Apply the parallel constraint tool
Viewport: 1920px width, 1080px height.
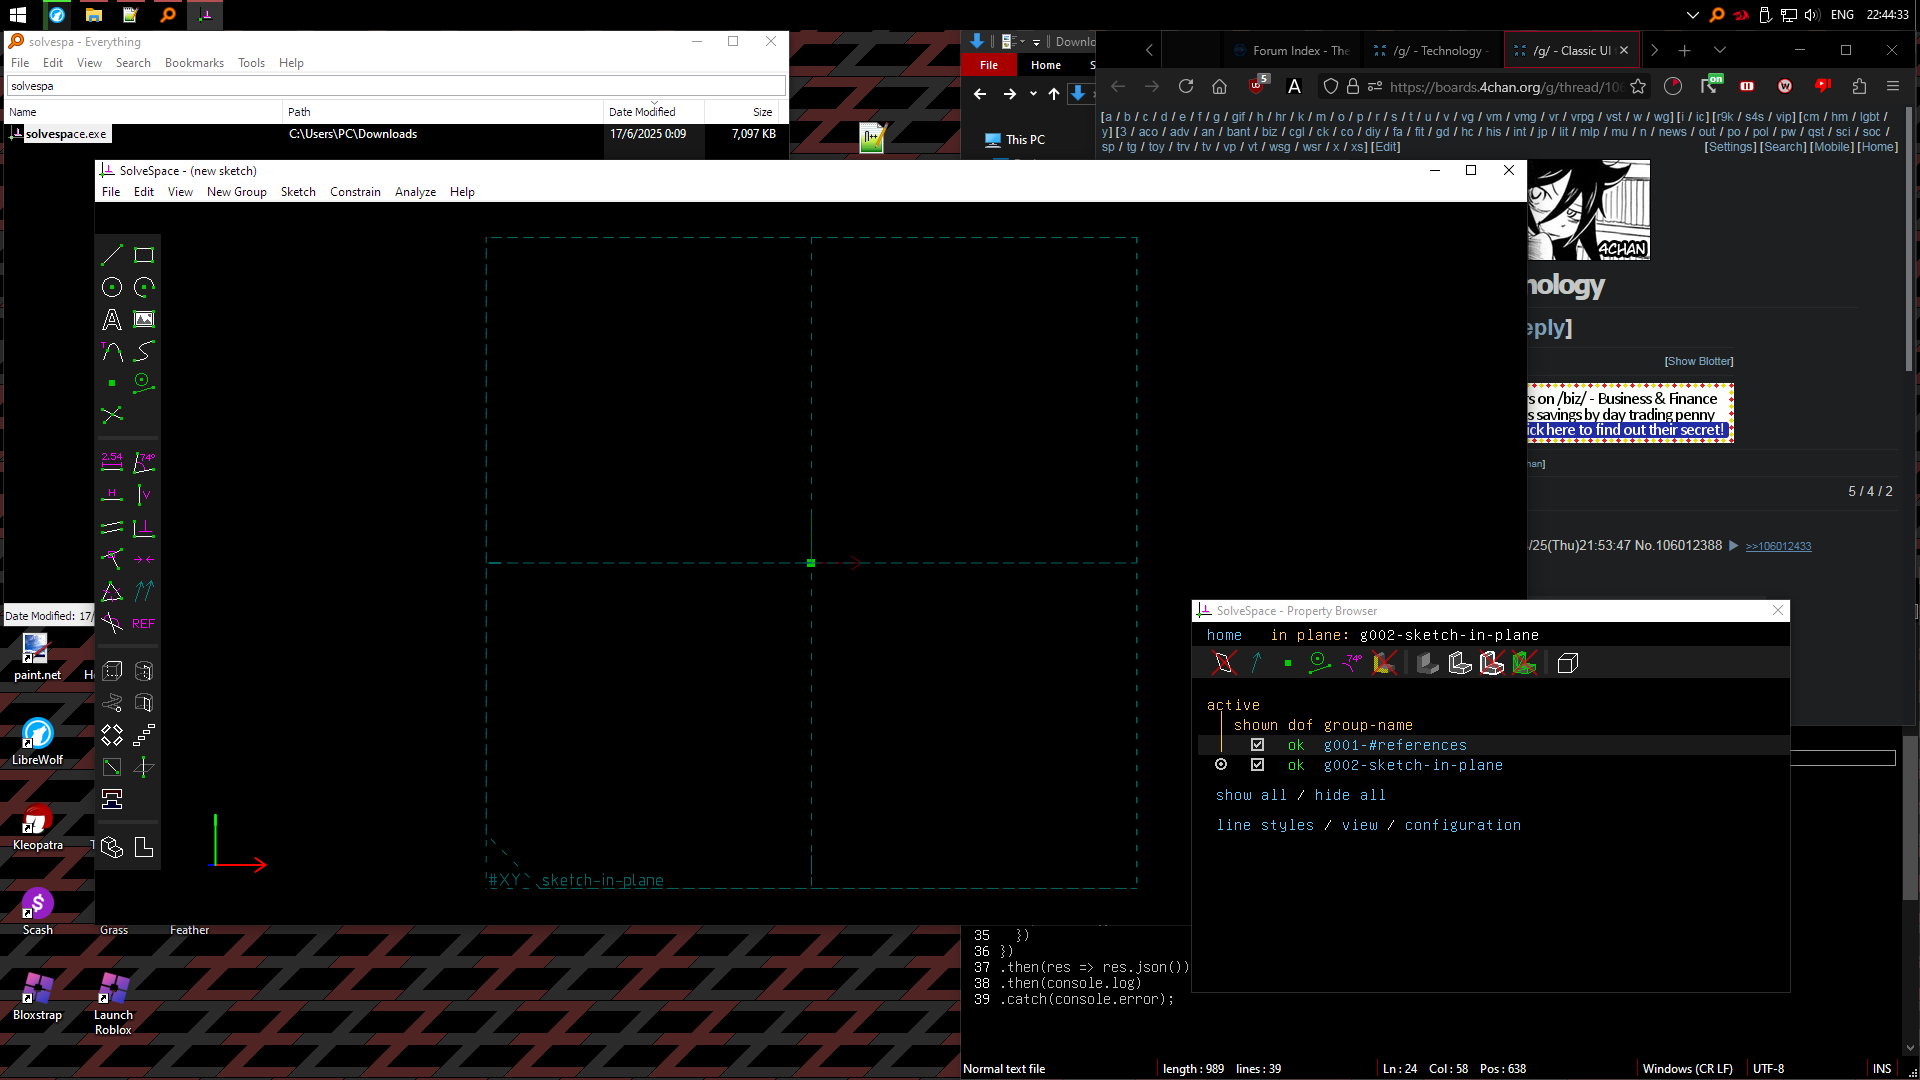112,527
